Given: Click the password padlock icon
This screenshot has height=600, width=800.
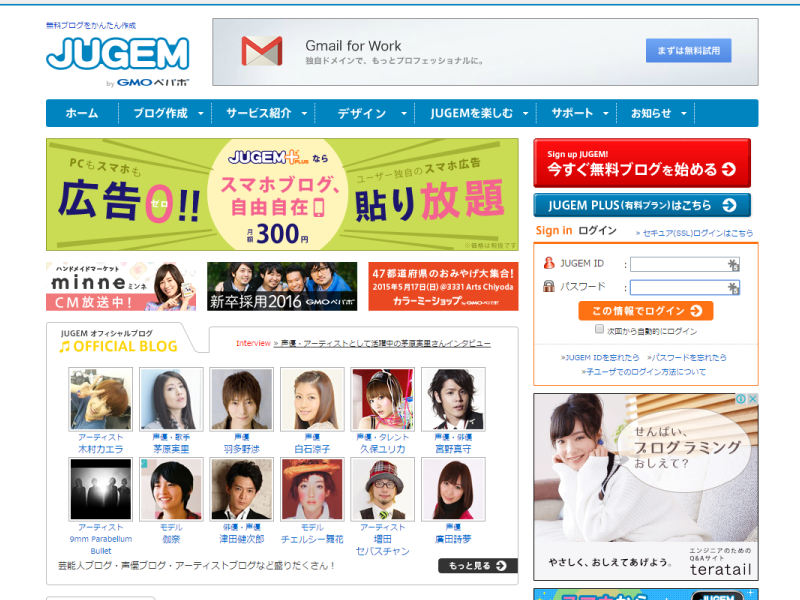Looking at the screenshot, I should 549,286.
